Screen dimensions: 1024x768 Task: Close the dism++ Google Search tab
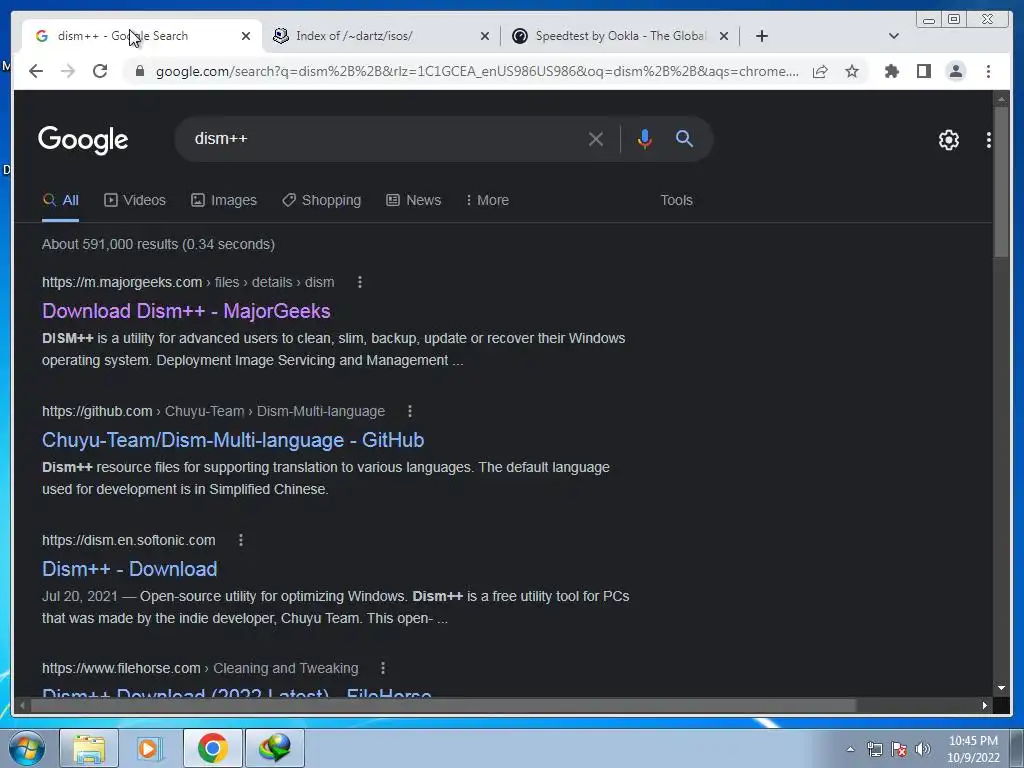[246, 36]
